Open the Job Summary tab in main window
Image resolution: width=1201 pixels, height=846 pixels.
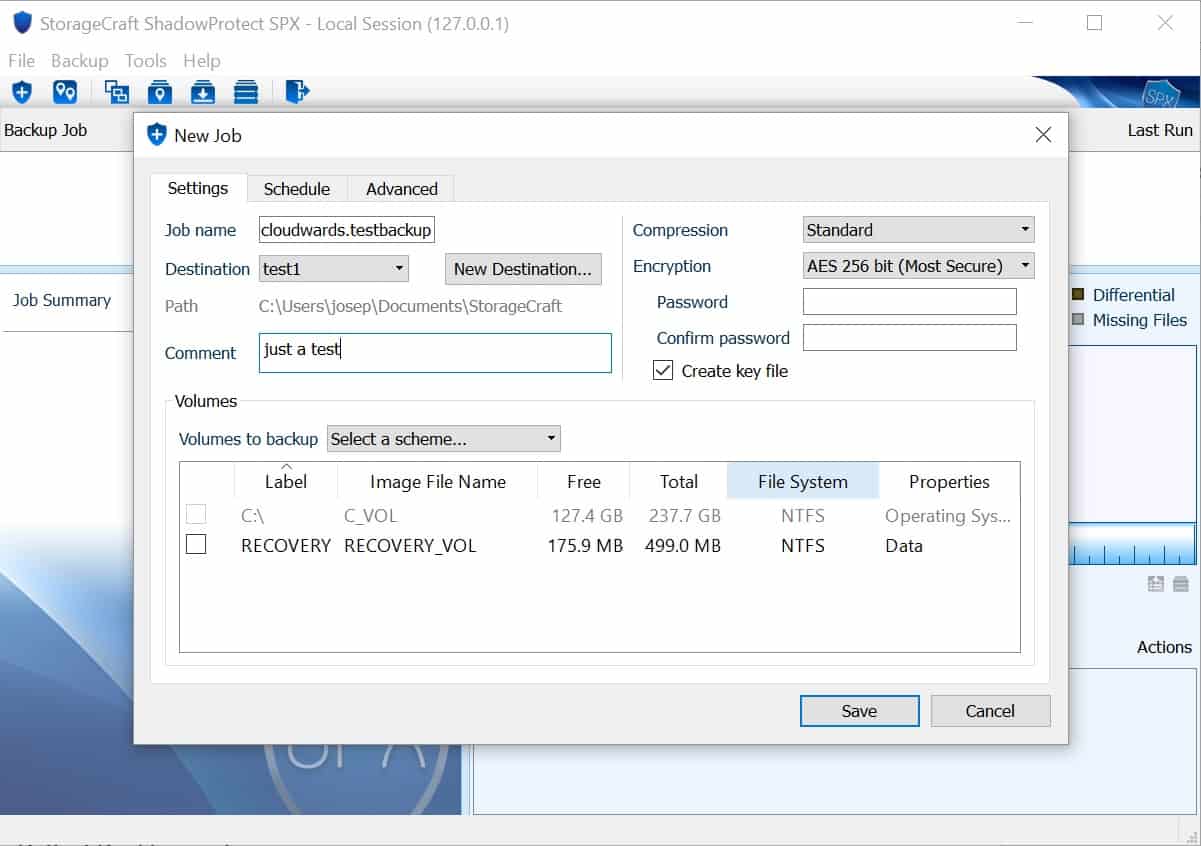pos(62,300)
